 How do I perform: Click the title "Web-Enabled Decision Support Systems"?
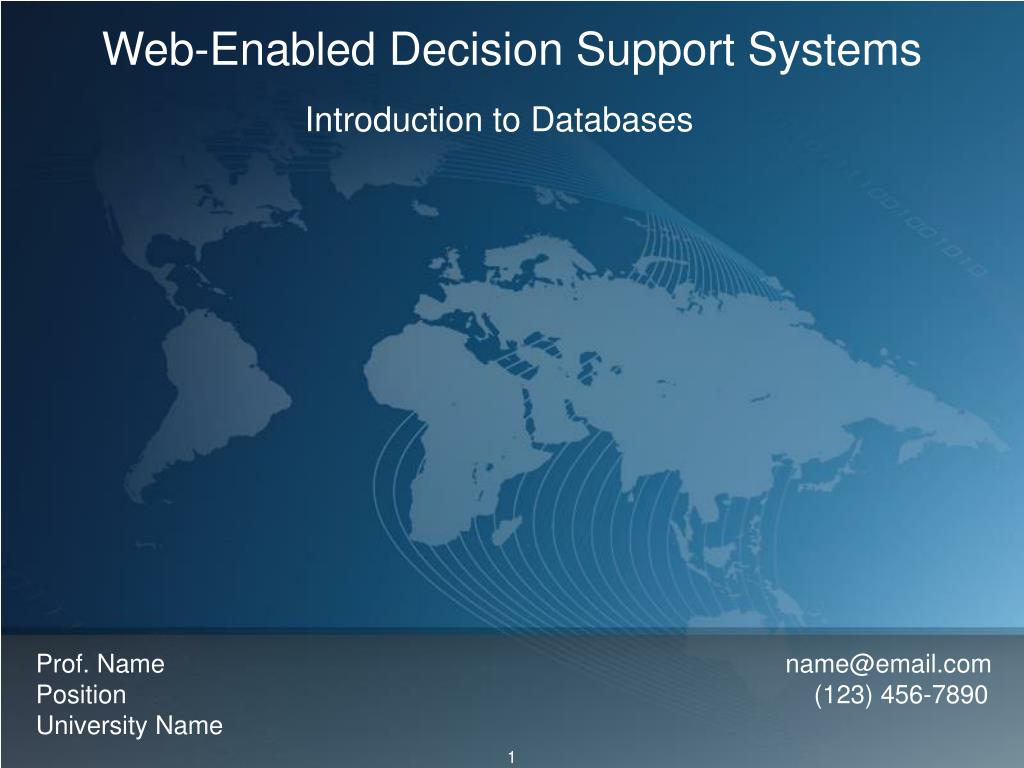(x=511, y=51)
